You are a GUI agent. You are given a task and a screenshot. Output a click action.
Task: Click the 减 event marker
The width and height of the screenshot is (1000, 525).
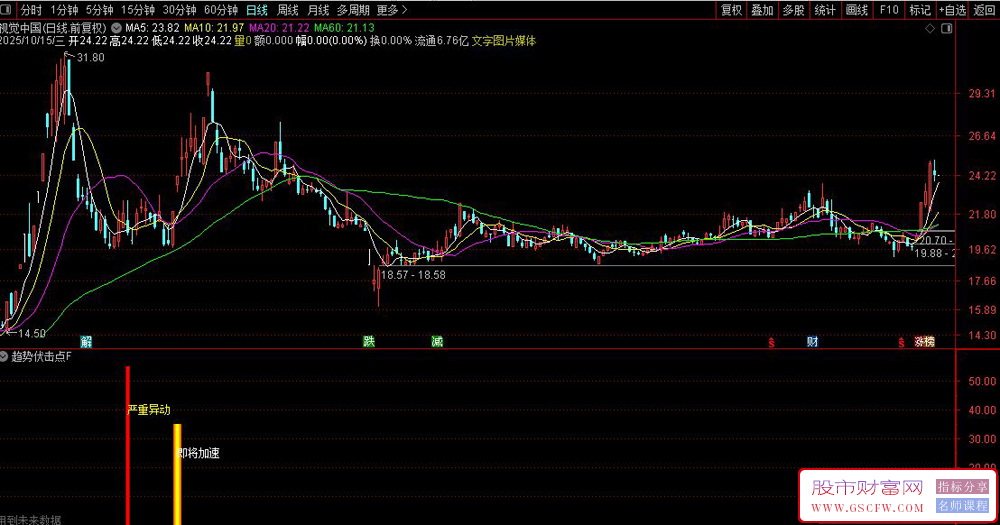point(437,341)
